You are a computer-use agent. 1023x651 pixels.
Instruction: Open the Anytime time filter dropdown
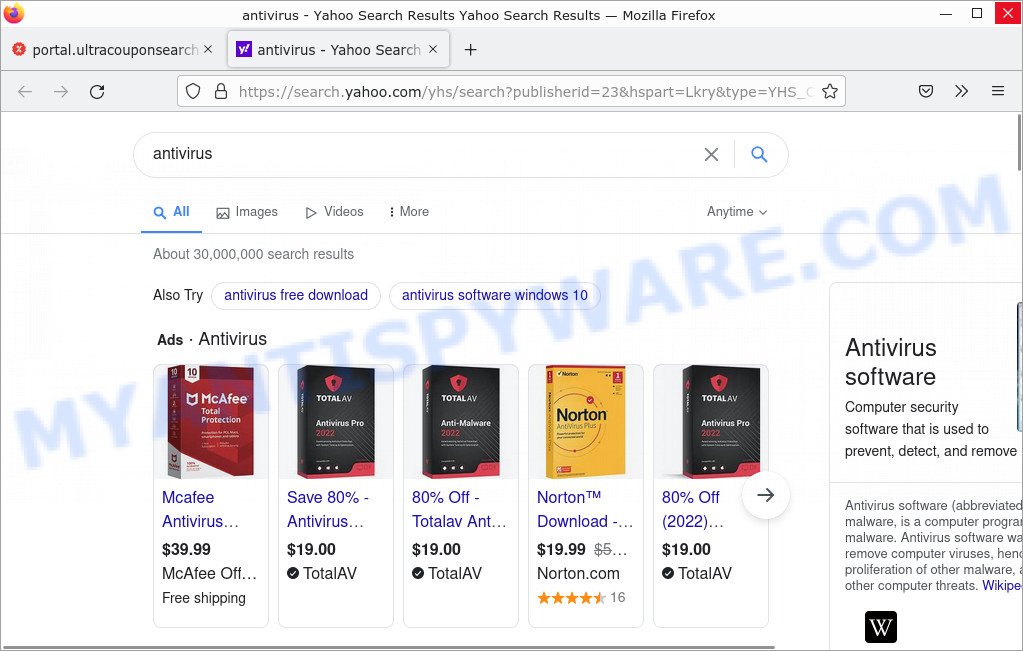737,212
